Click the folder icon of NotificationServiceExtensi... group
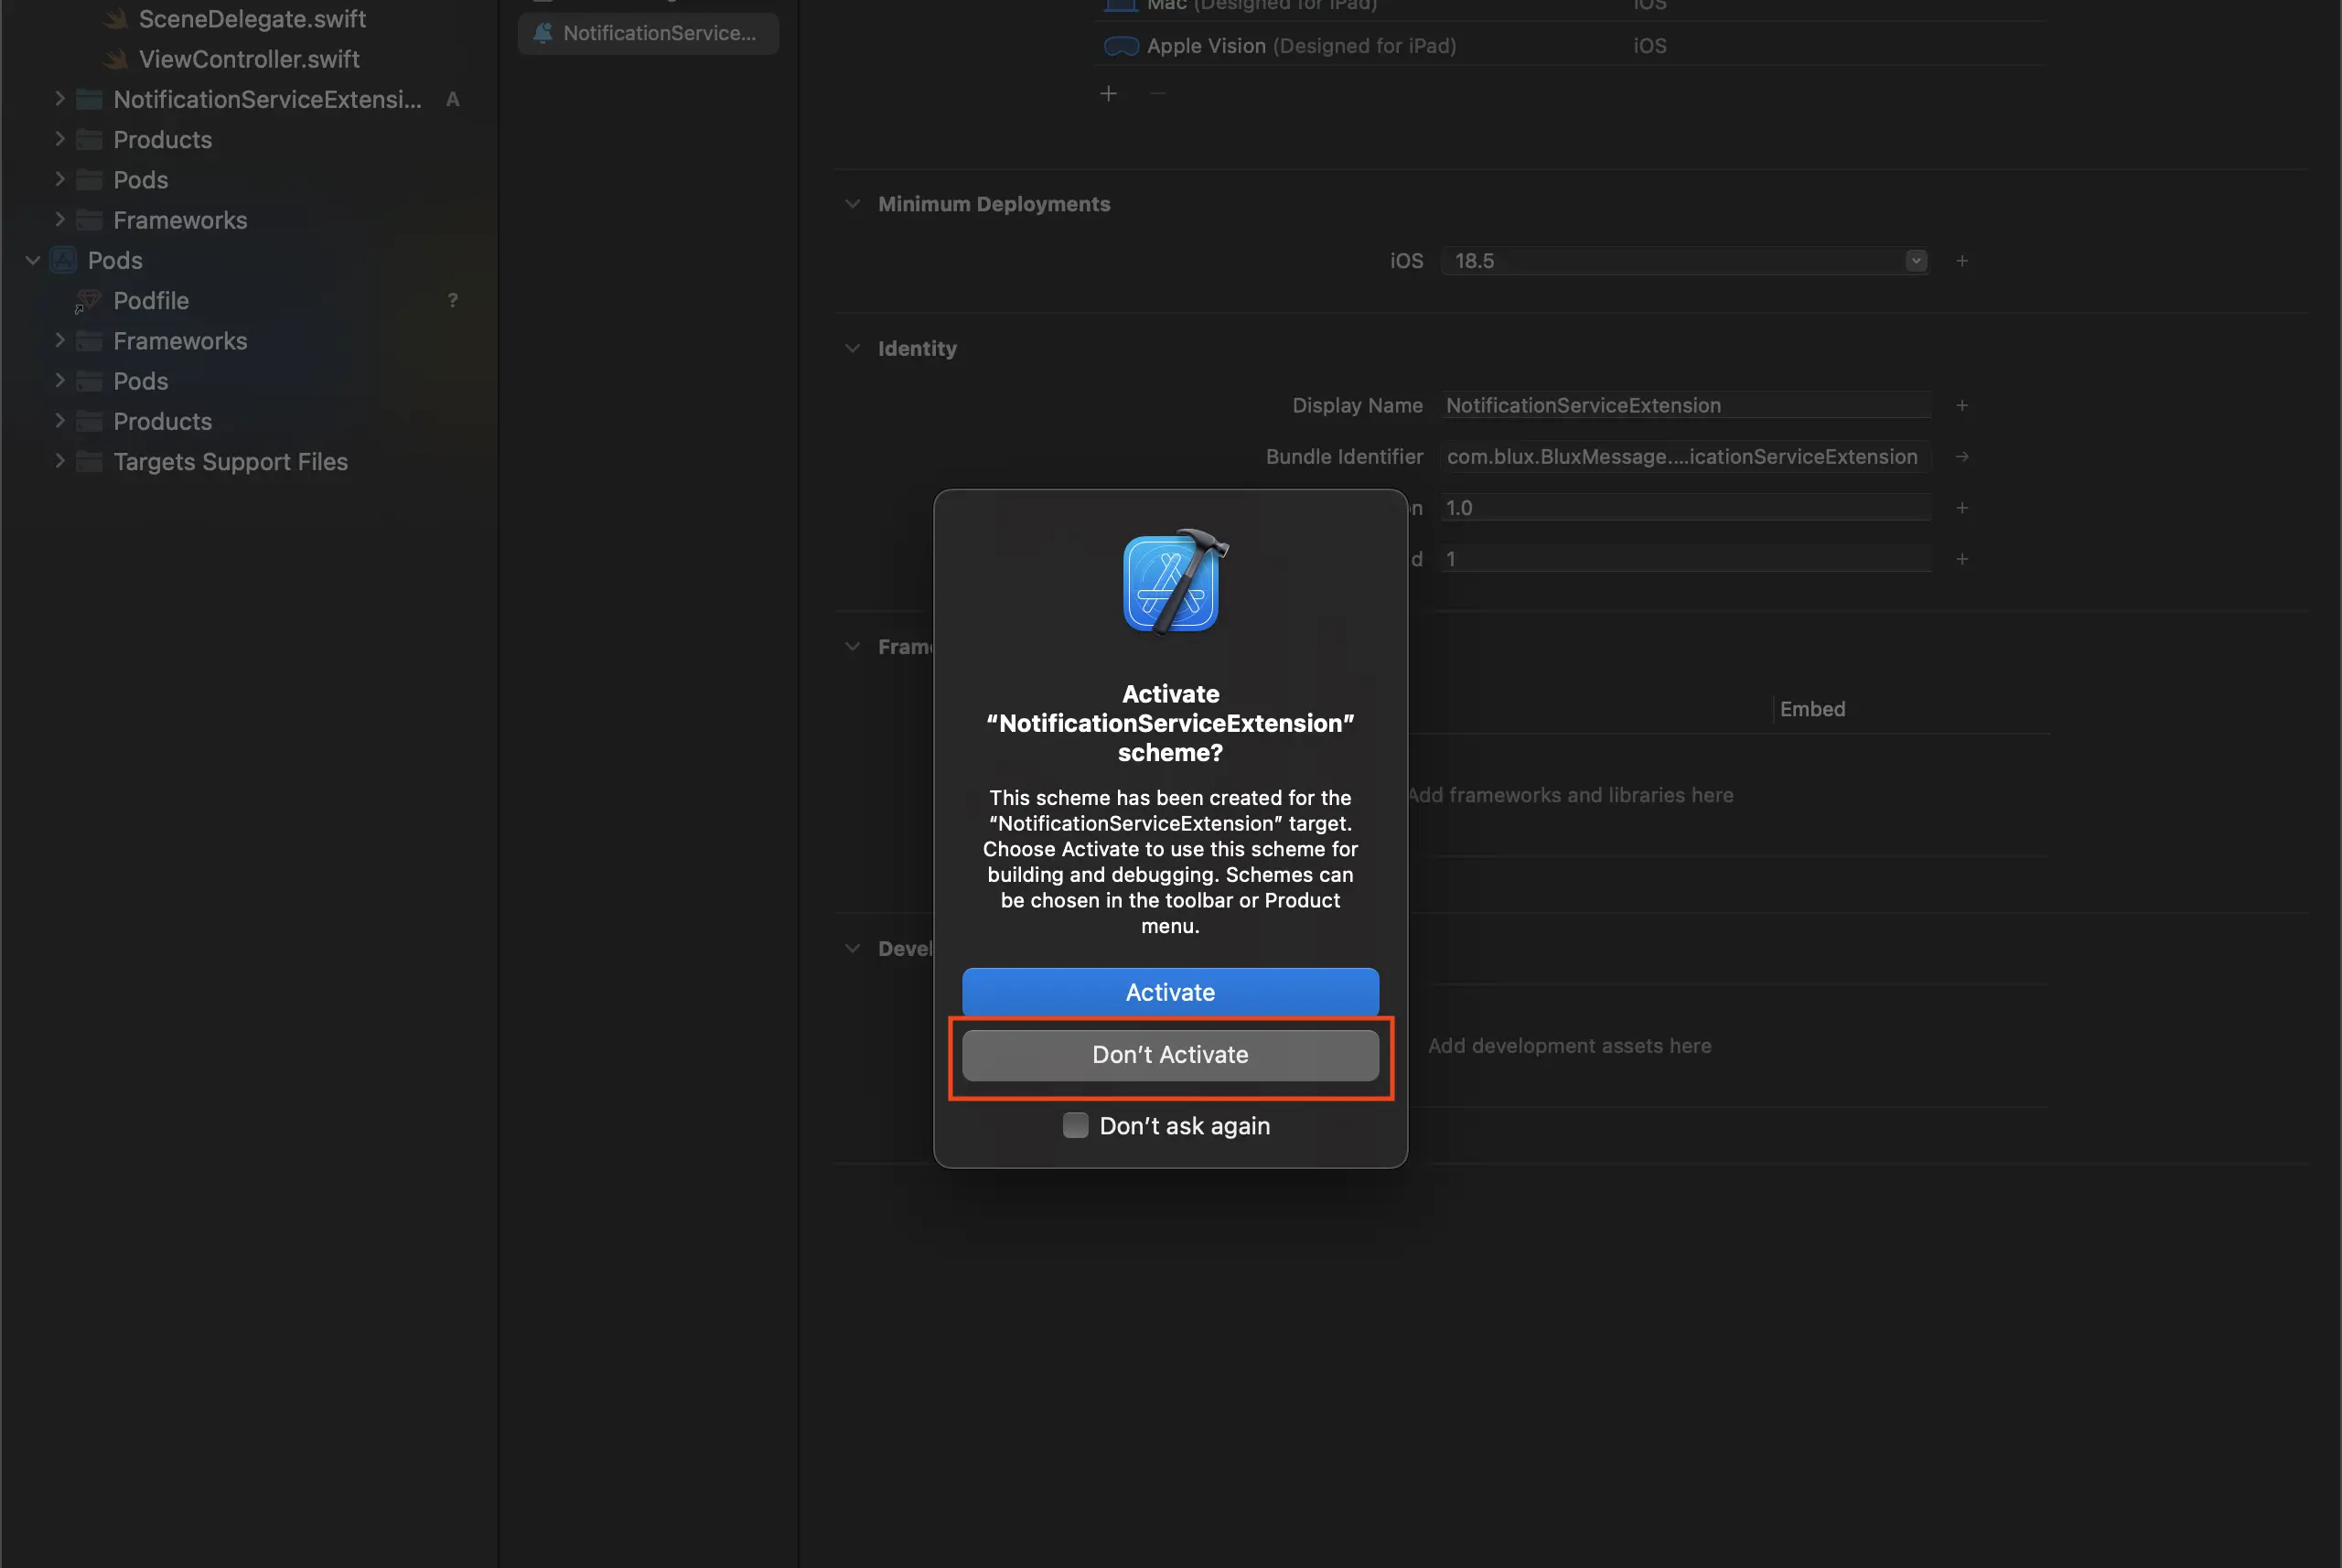 pos(90,99)
